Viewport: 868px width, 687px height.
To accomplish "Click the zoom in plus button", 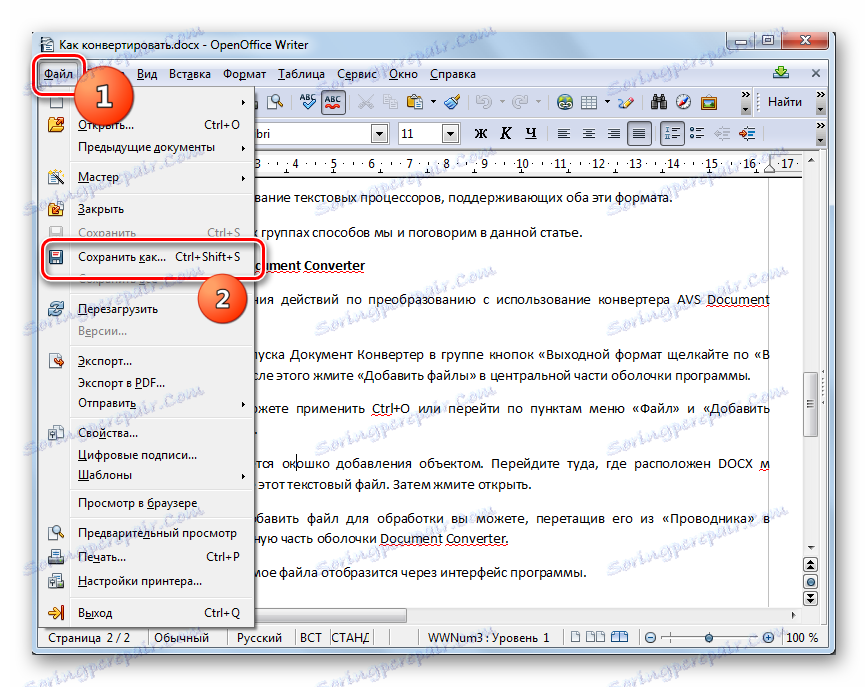I will pos(768,638).
